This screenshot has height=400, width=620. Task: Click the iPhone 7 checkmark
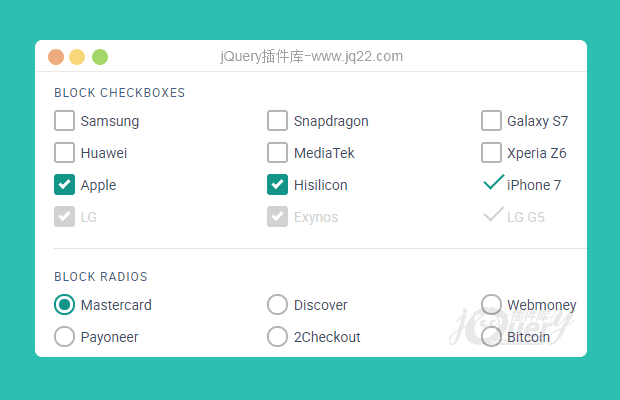click(x=493, y=183)
